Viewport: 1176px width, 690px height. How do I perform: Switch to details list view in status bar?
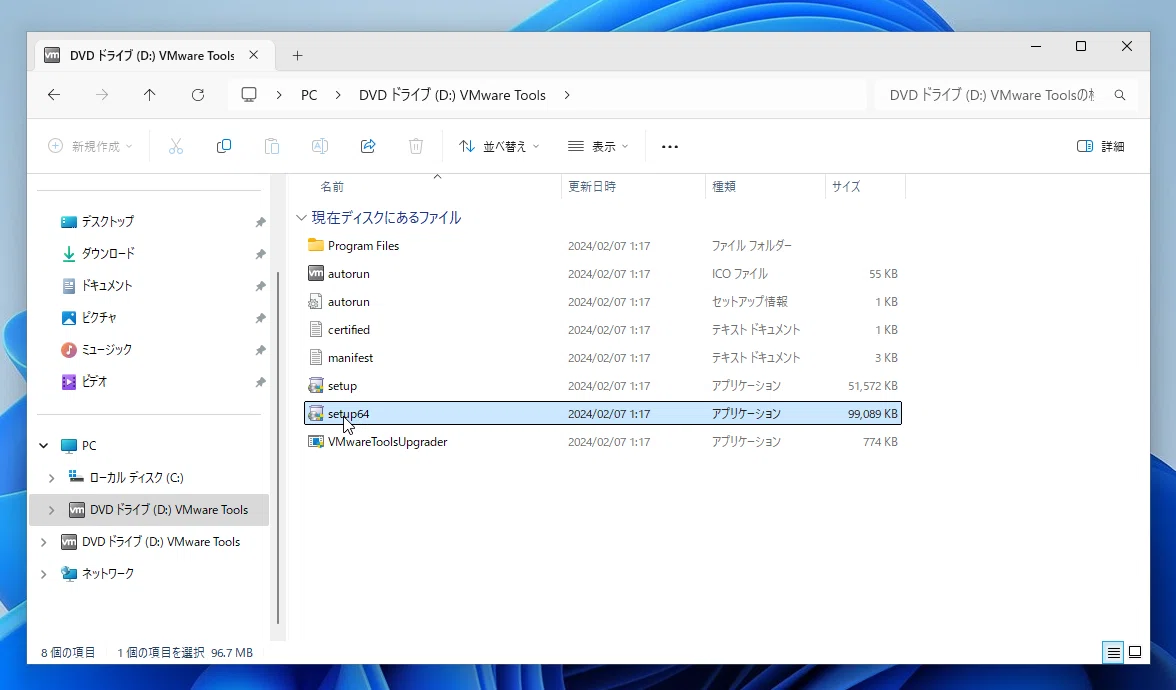click(x=1114, y=652)
